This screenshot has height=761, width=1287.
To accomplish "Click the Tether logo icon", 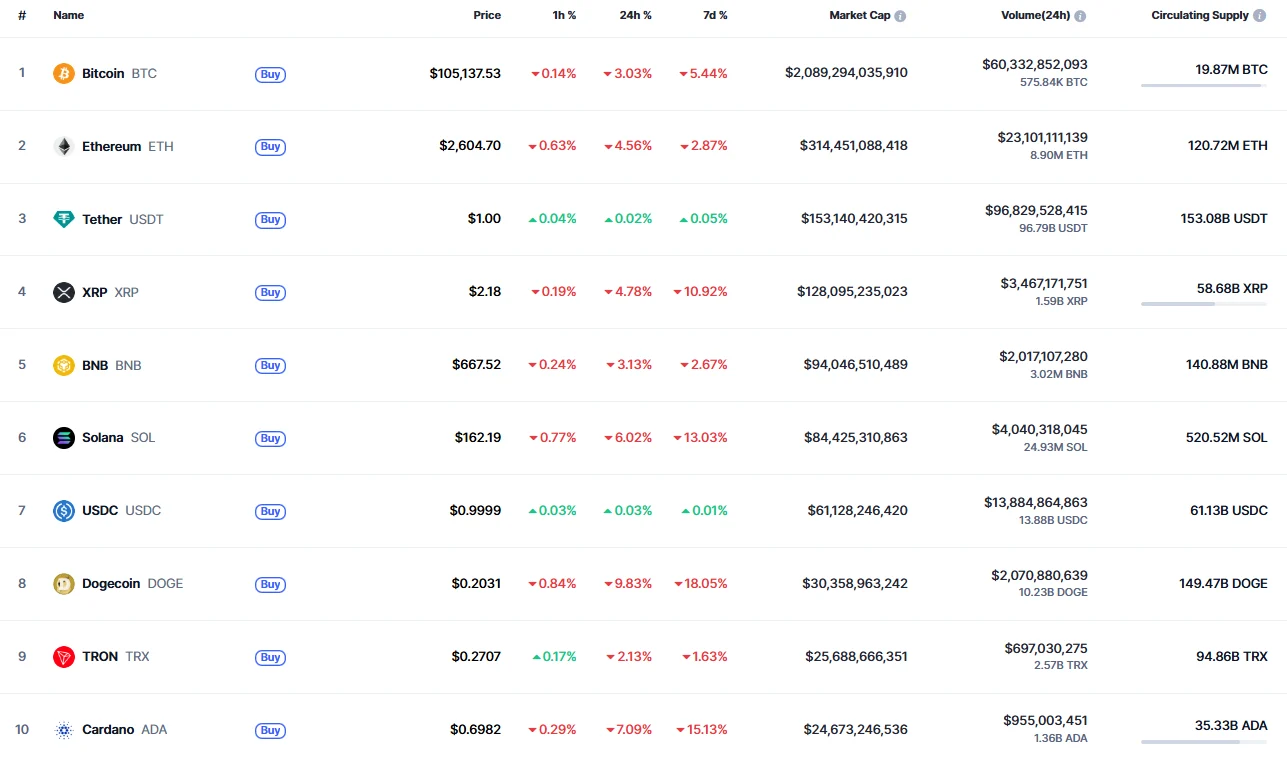I will (x=64, y=219).
